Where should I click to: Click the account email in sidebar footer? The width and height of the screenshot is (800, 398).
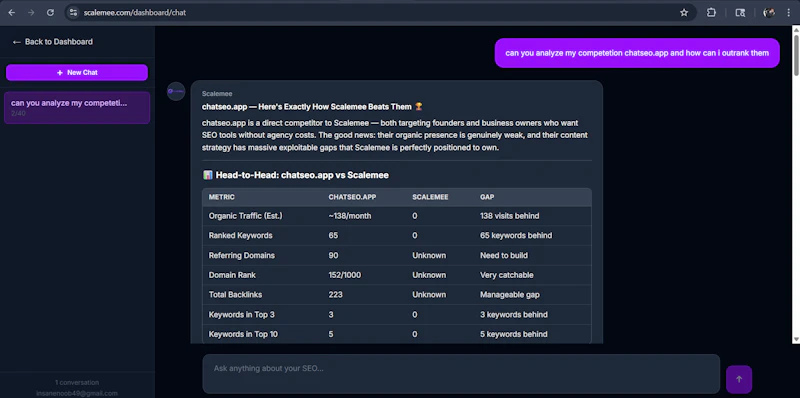tap(77, 393)
